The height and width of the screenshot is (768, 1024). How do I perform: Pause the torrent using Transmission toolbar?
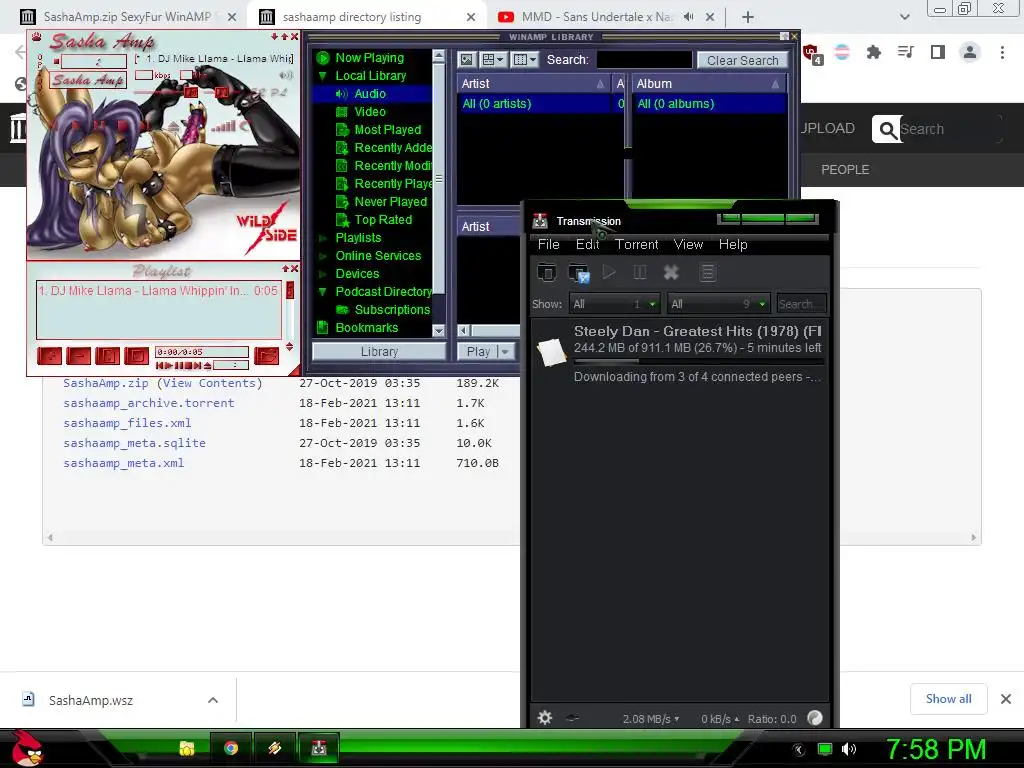coord(640,272)
